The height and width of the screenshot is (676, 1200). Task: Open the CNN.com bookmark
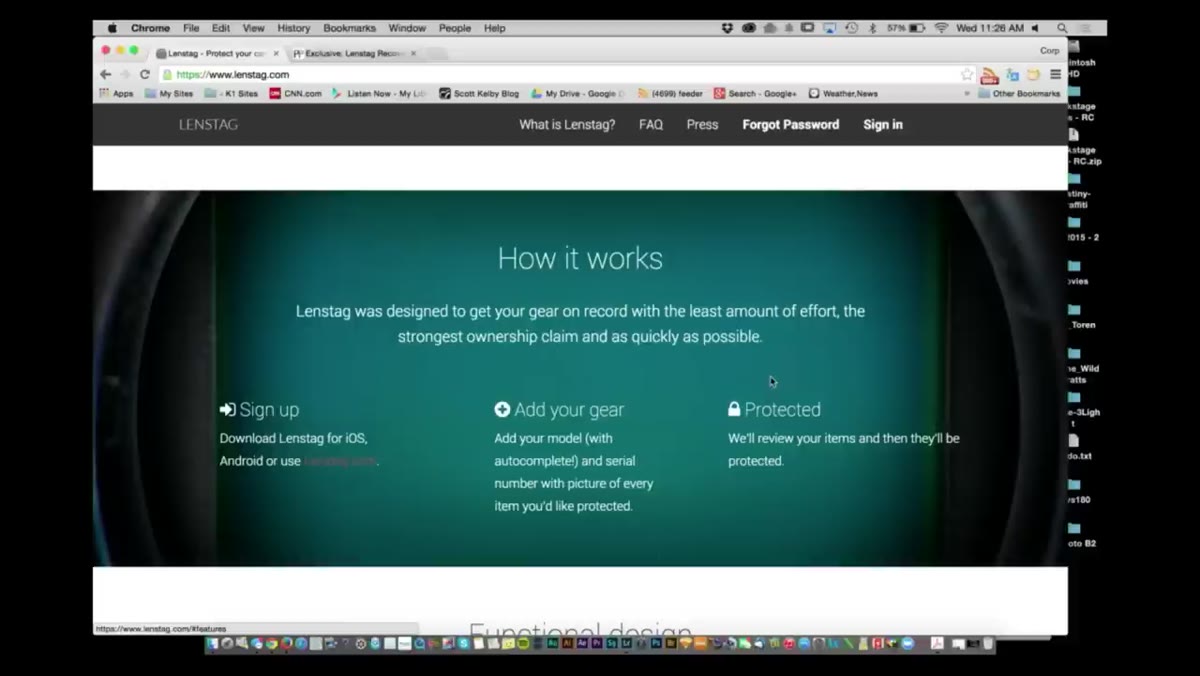296,93
